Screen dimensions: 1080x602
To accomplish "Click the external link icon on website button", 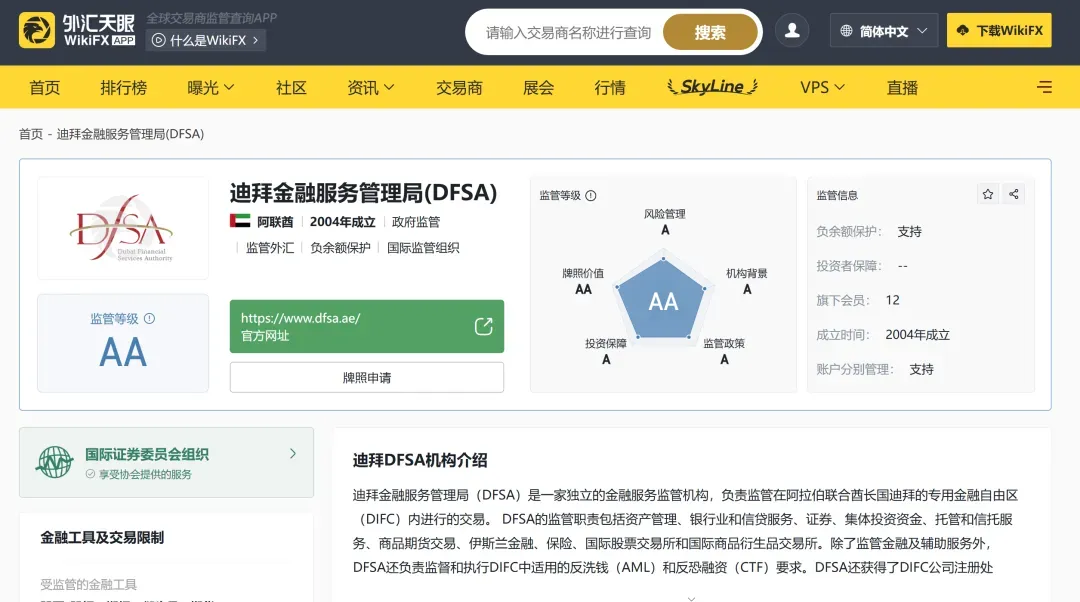I will pos(484,326).
